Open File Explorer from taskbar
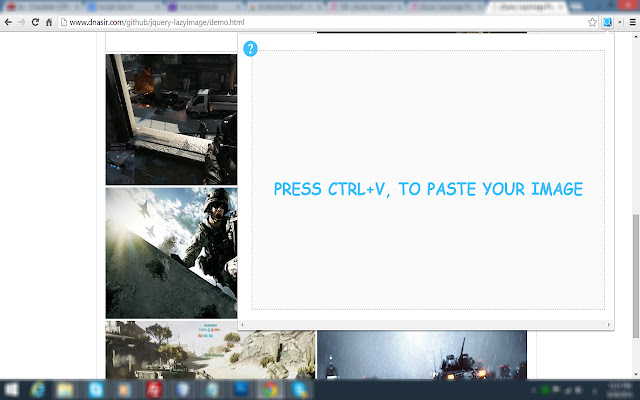Screen dimensions: 640x400 point(65,390)
